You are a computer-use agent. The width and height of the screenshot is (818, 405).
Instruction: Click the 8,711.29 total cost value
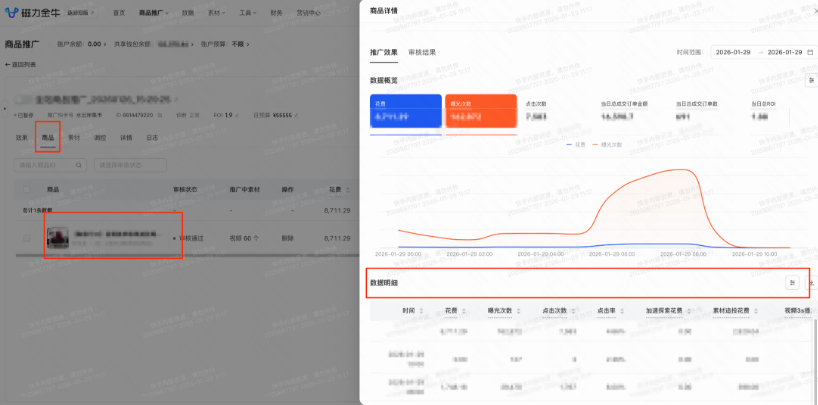click(336, 210)
